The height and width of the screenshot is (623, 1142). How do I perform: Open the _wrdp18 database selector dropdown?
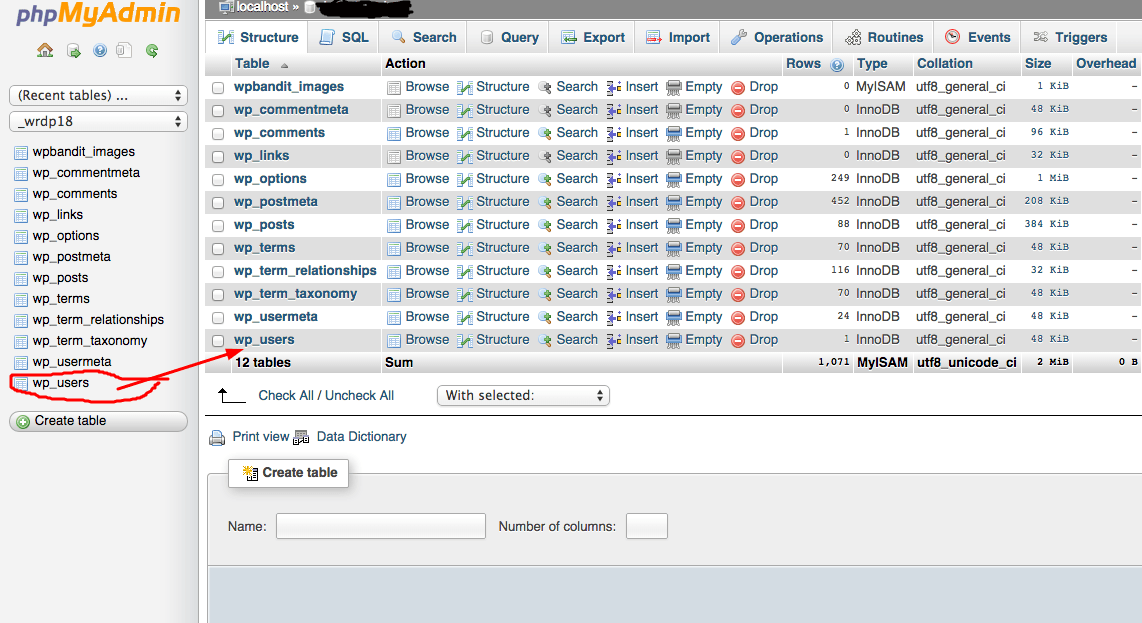[x=98, y=121]
